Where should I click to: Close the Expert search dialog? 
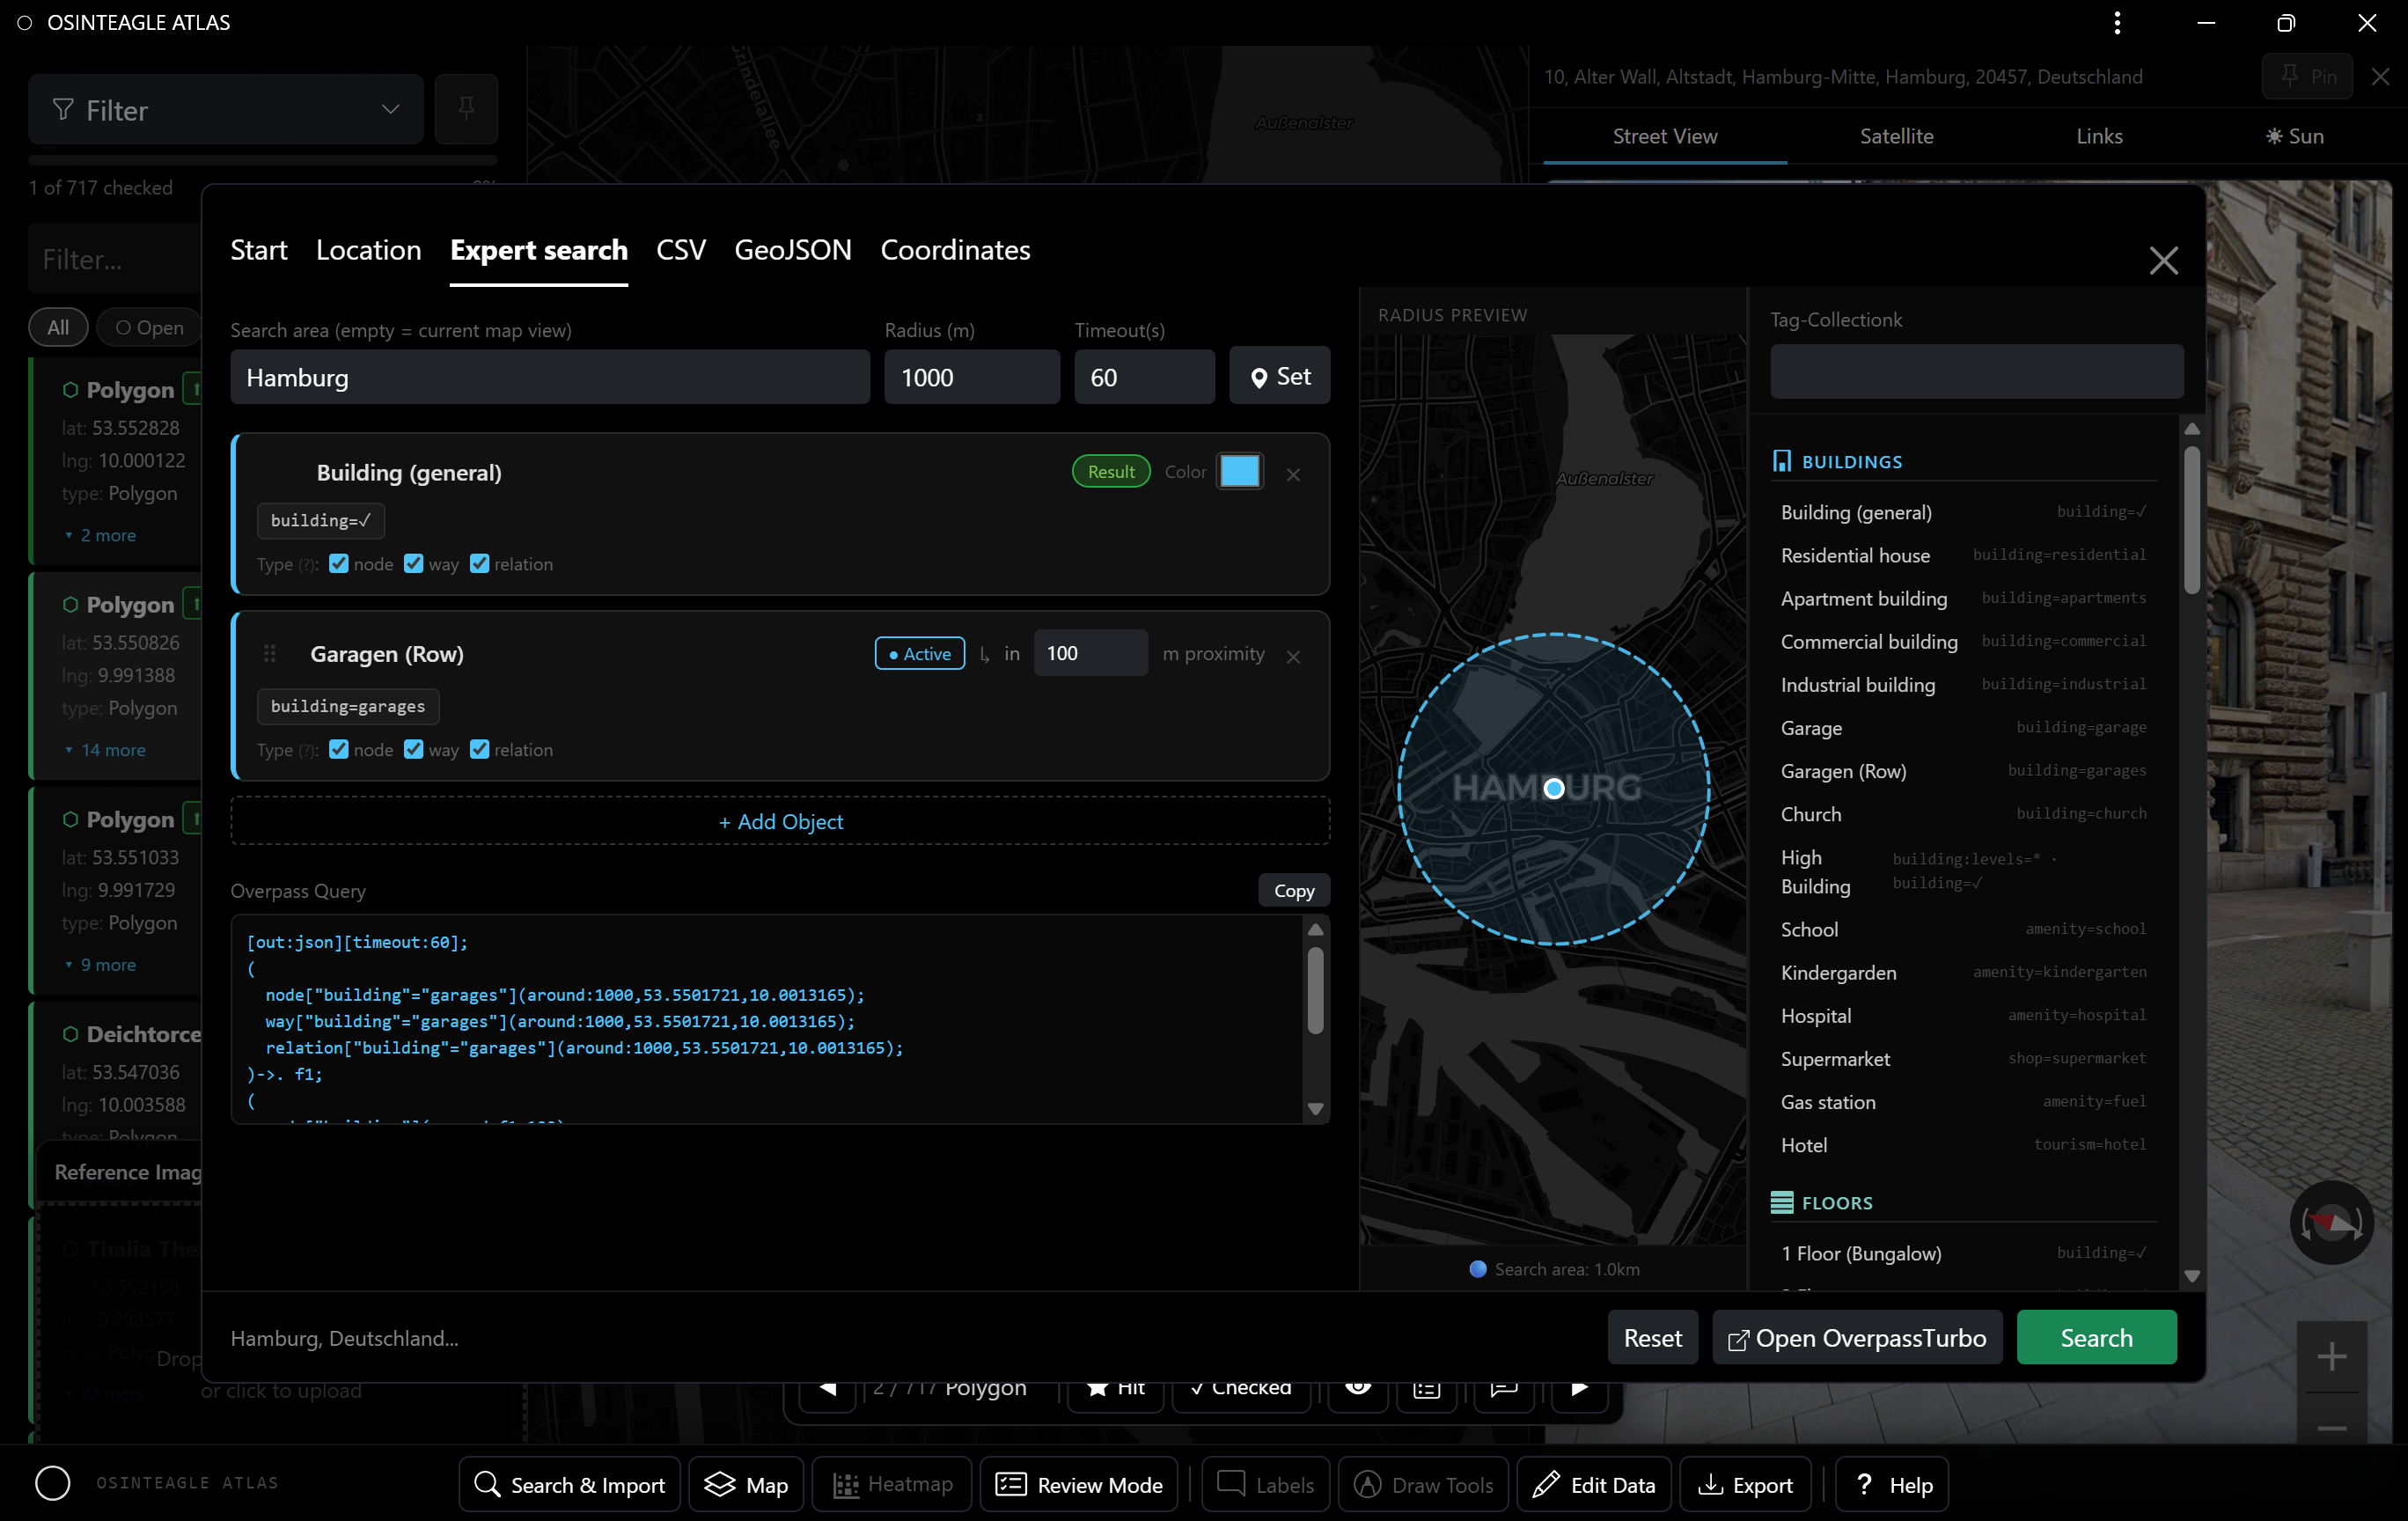[2163, 260]
